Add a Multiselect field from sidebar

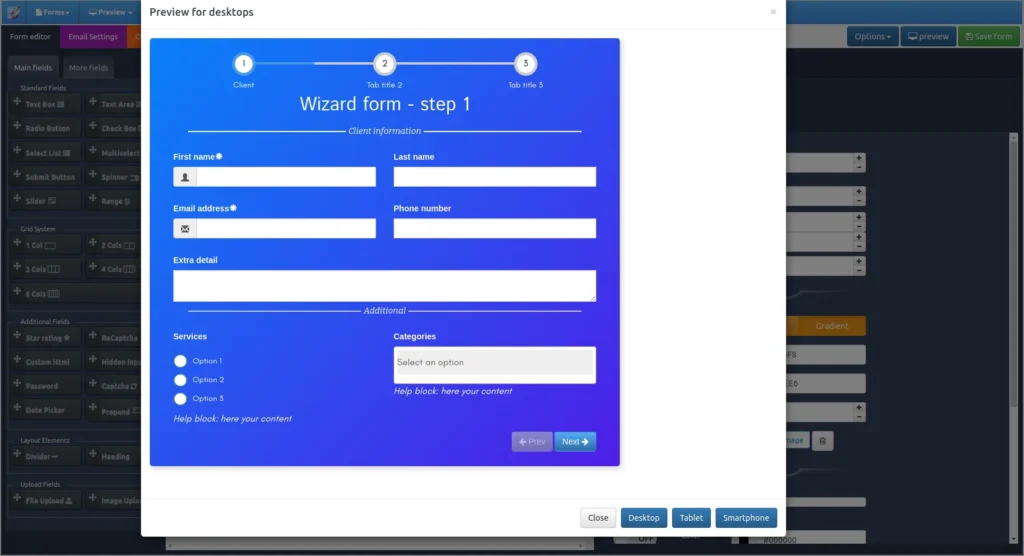pos(114,152)
